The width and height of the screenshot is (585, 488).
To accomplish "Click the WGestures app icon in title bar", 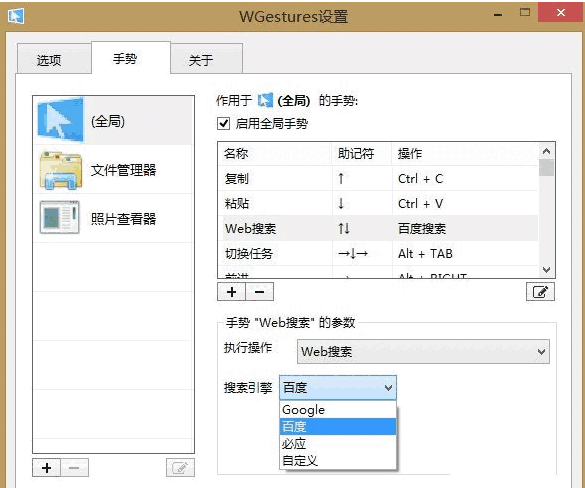I will (16, 16).
